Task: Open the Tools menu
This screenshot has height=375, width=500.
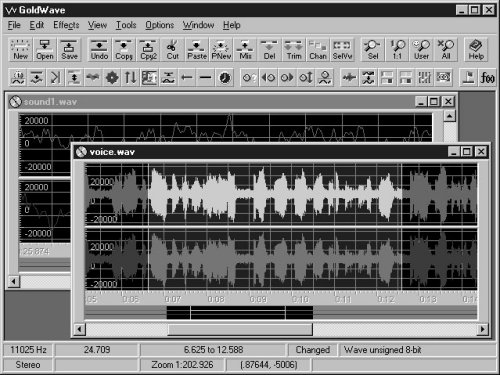Action: [x=126, y=25]
